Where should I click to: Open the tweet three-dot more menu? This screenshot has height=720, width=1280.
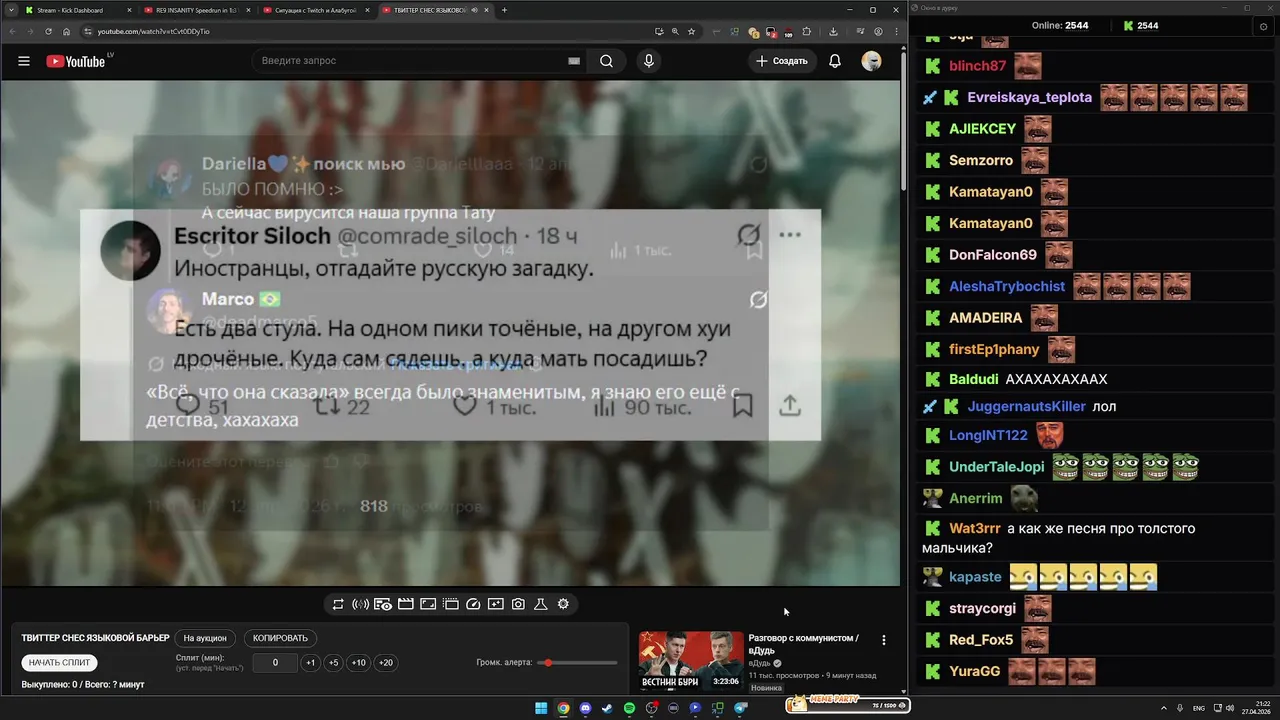790,235
